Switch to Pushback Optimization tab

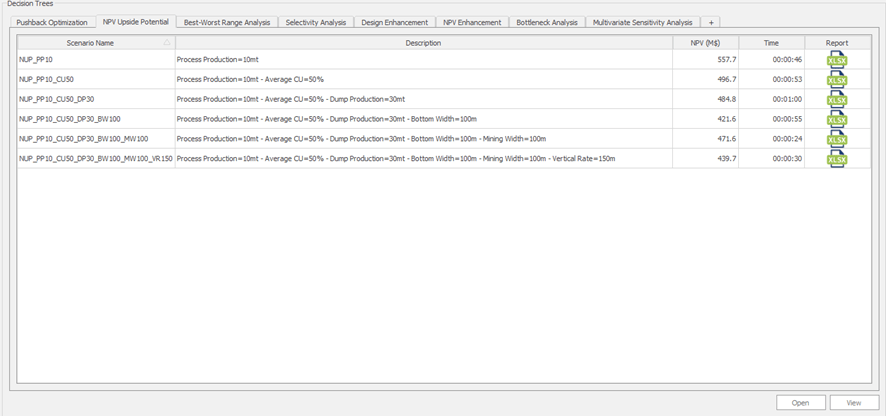pos(53,22)
